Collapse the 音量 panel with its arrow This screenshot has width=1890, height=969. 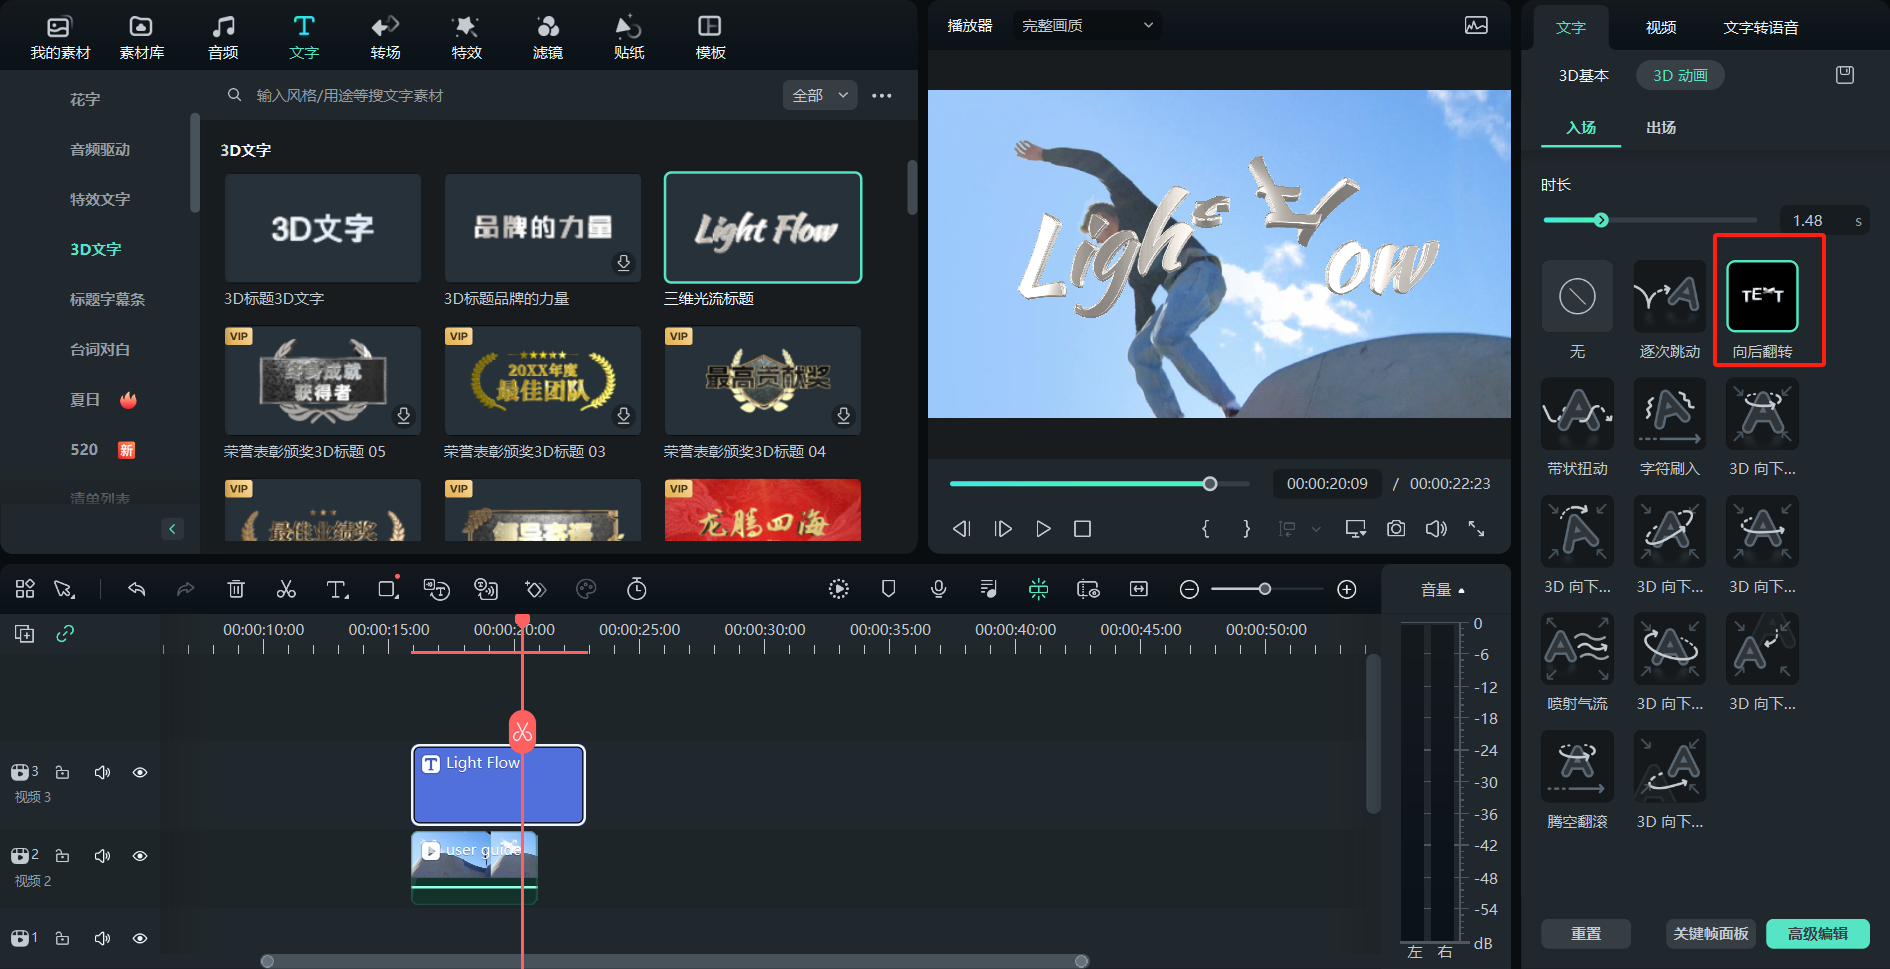click(x=1462, y=589)
